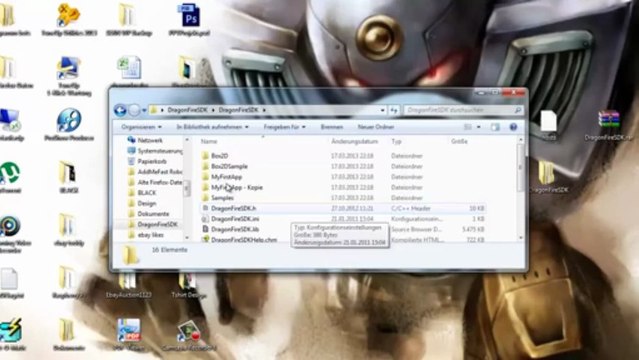Select the MyFirstApp folder row
Viewport: 639px width, 360px height.
point(342,177)
